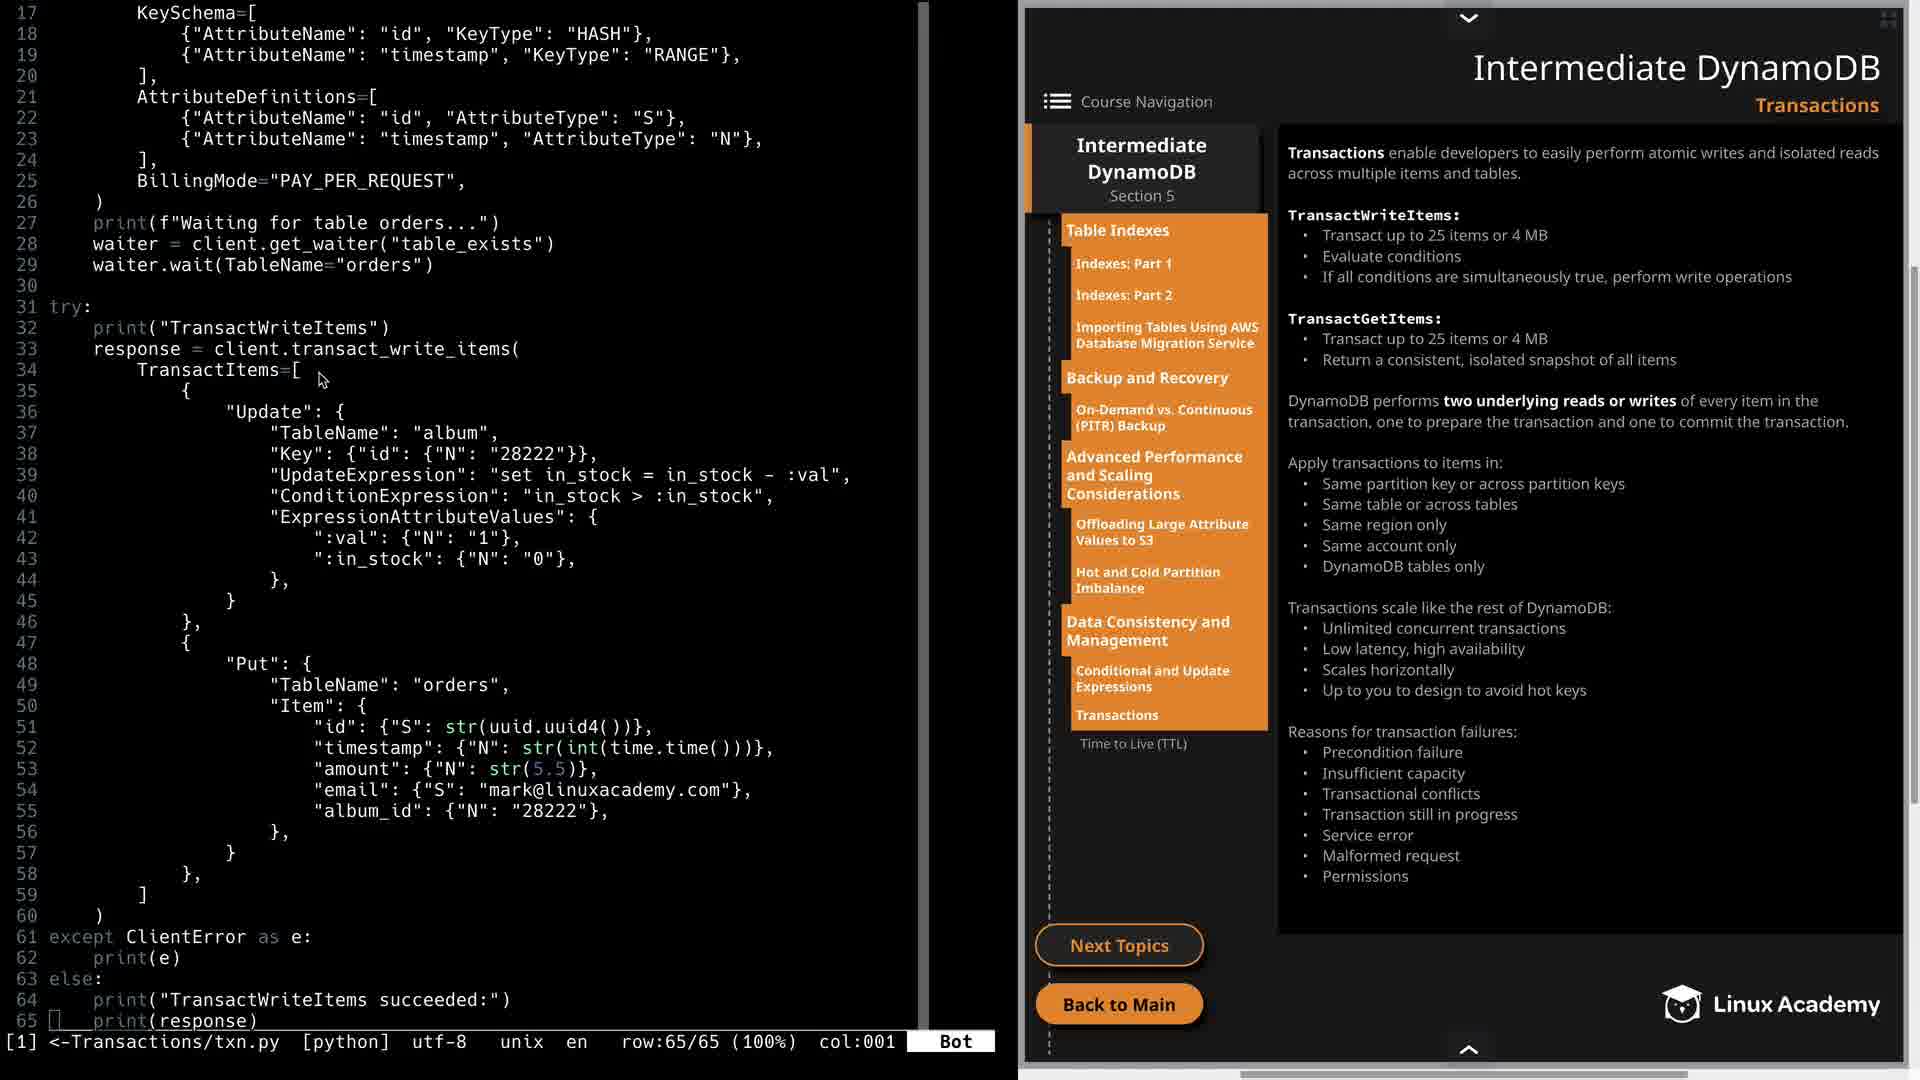The height and width of the screenshot is (1080, 1920).
Task: Select the Table Indexes section
Action: point(1117,231)
